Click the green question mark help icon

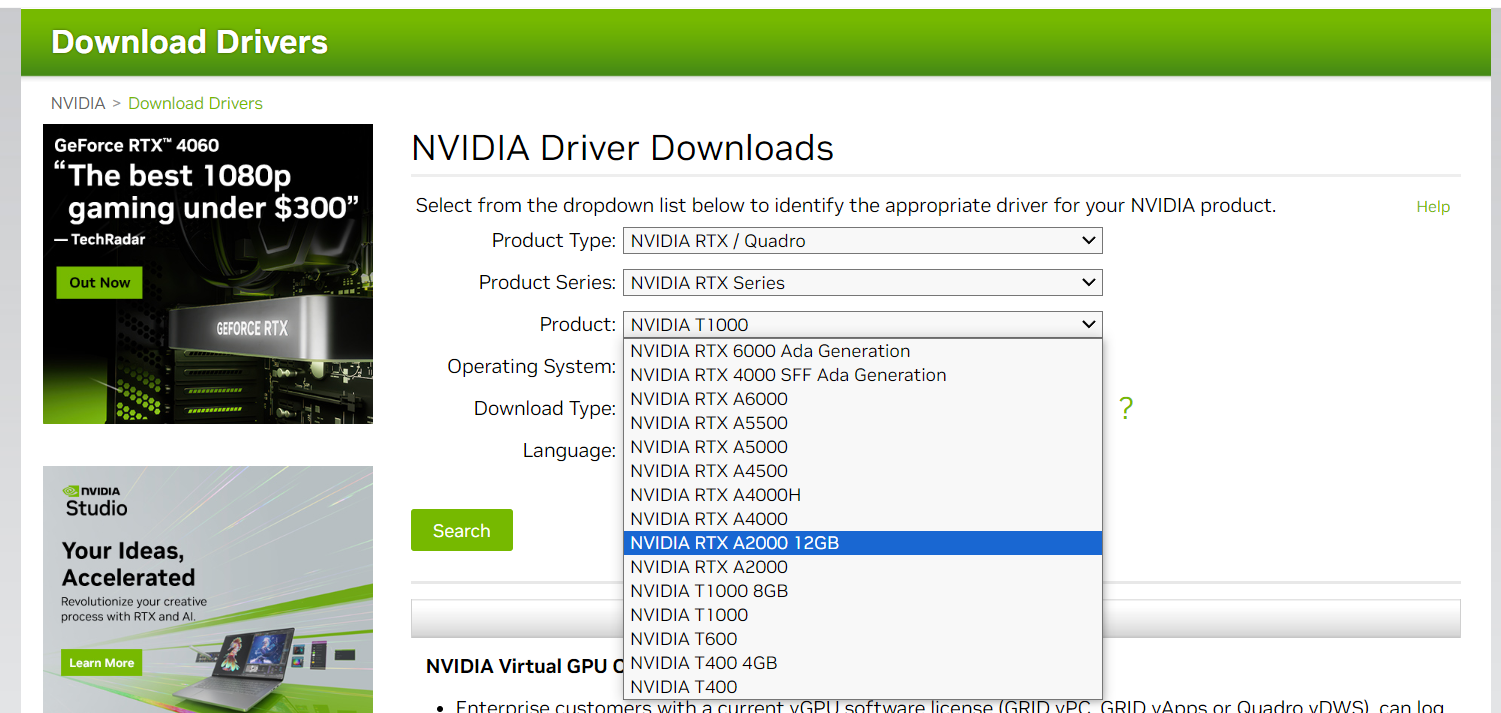(x=1126, y=408)
